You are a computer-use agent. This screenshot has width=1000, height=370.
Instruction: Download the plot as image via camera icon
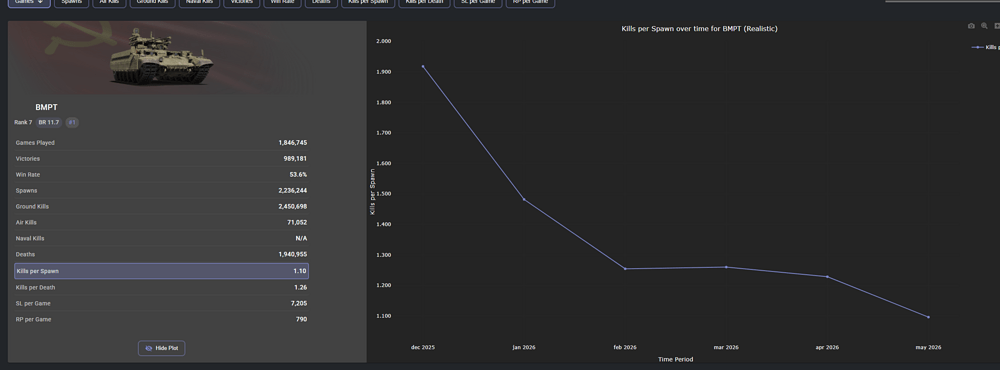click(971, 26)
